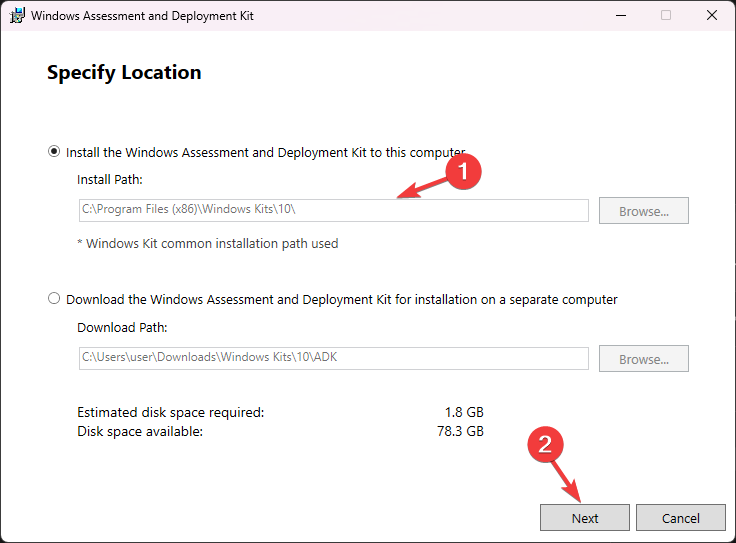
Task: Click 'Windows Kit common installation path used' note
Action: point(207,244)
